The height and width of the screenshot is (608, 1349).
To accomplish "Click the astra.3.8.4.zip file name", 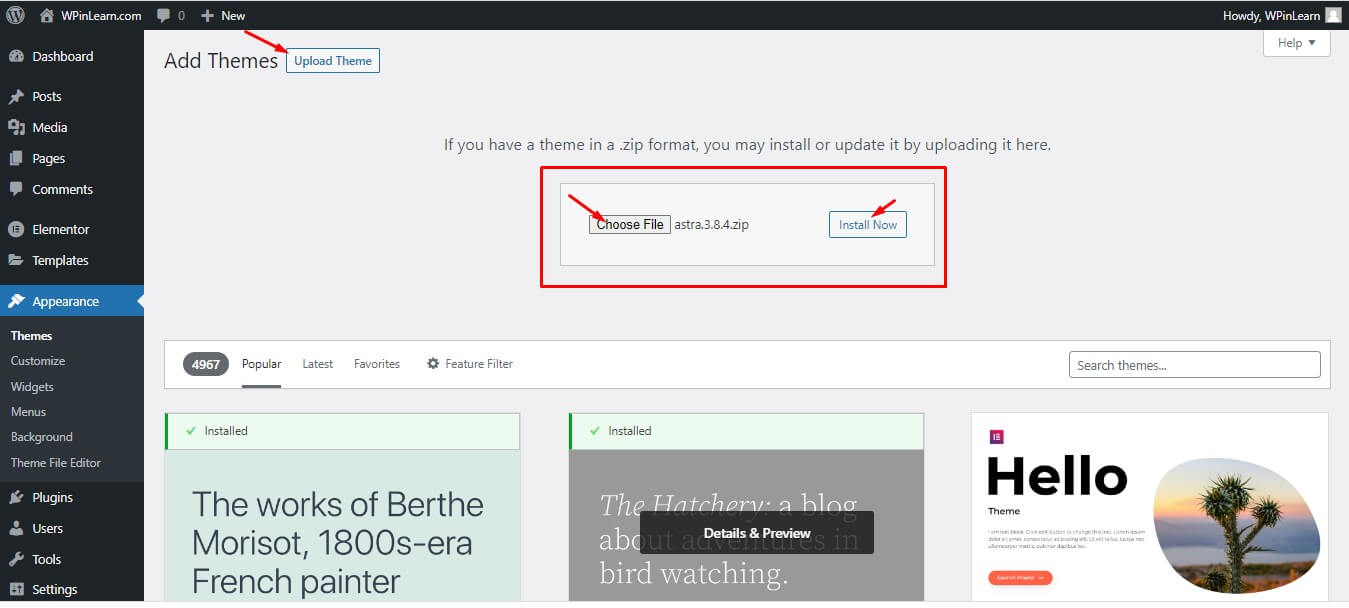I will click(x=712, y=224).
